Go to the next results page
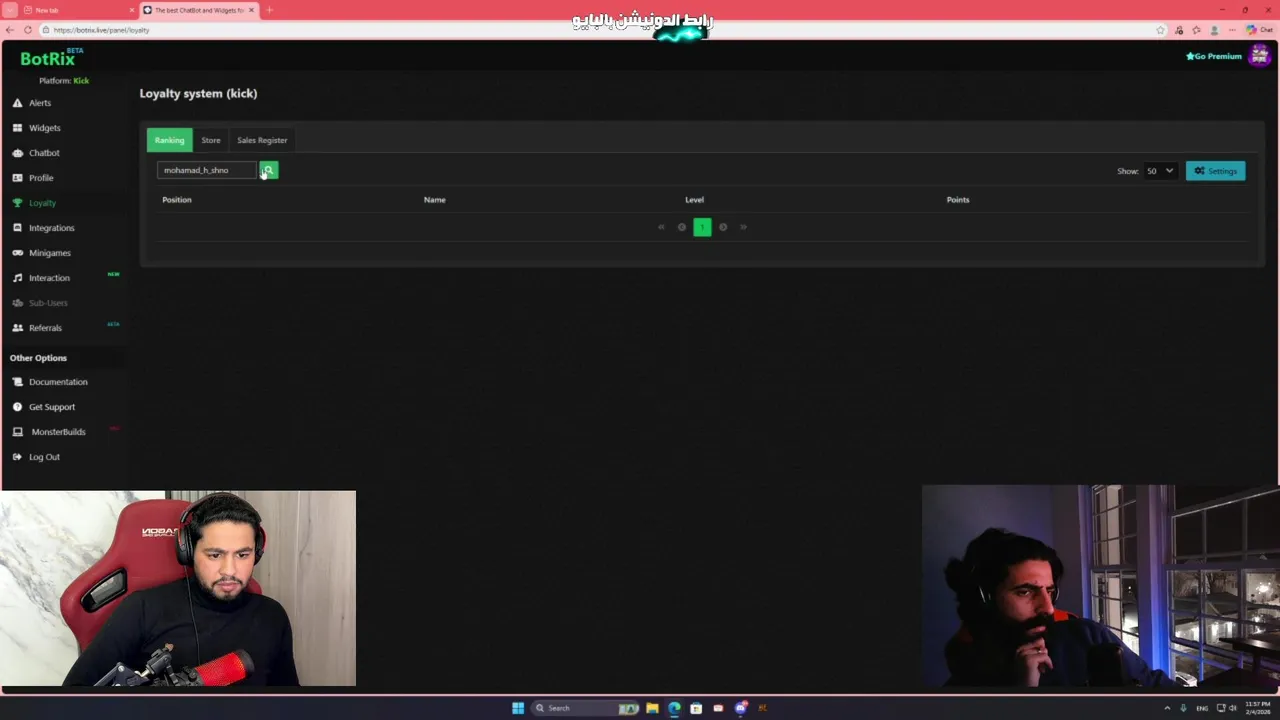The image size is (1280, 720). [723, 227]
